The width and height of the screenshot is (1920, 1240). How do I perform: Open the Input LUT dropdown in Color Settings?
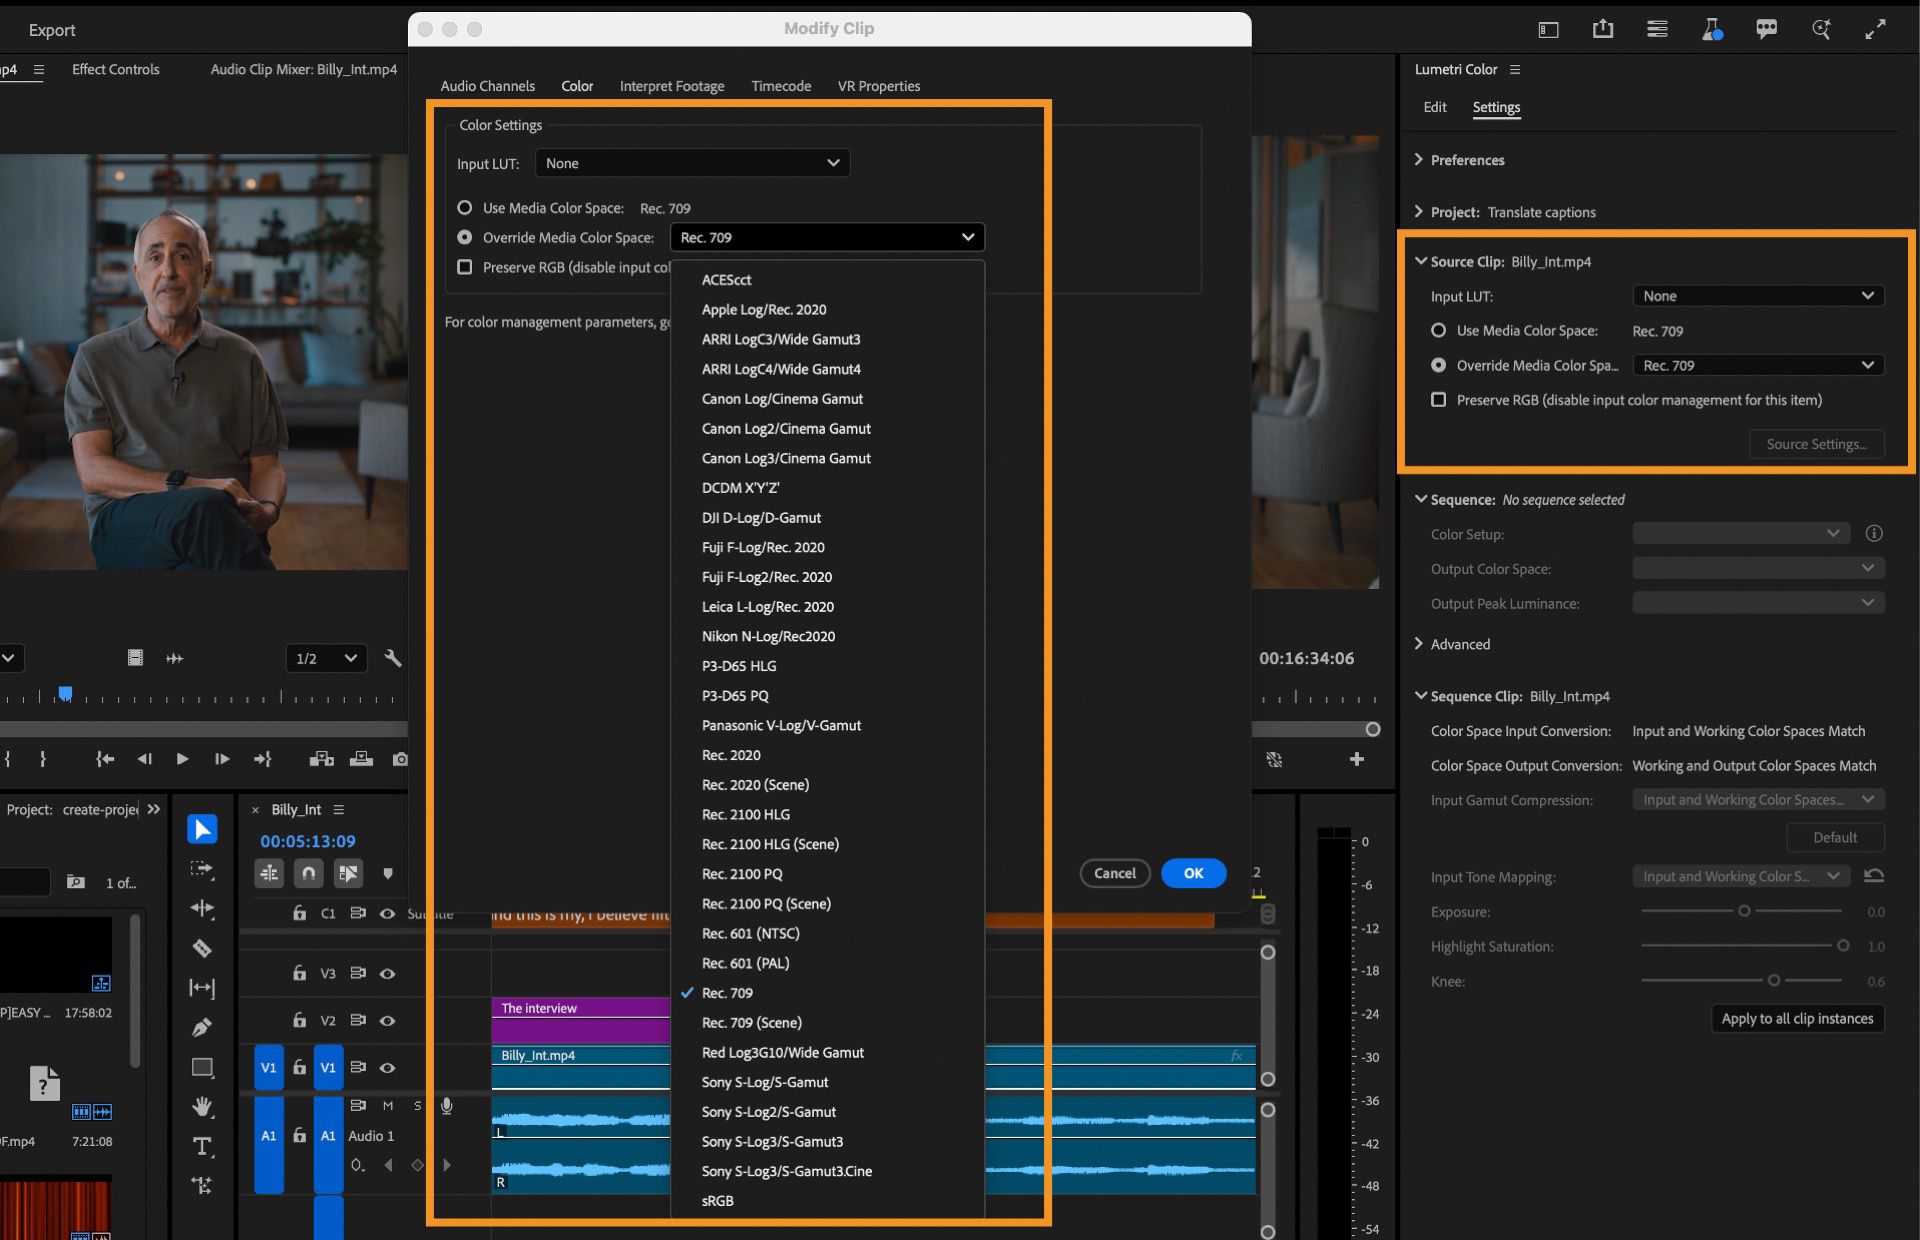pyautogui.click(x=692, y=163)
